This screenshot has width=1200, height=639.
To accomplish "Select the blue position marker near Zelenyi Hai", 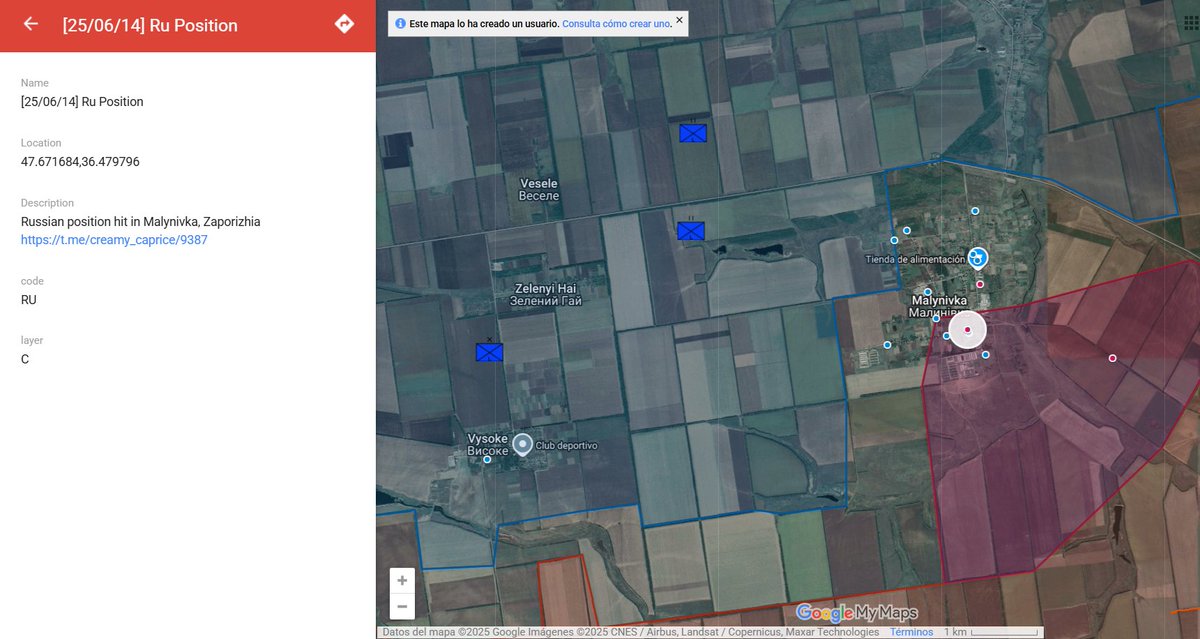I will [x=690, y=231].
